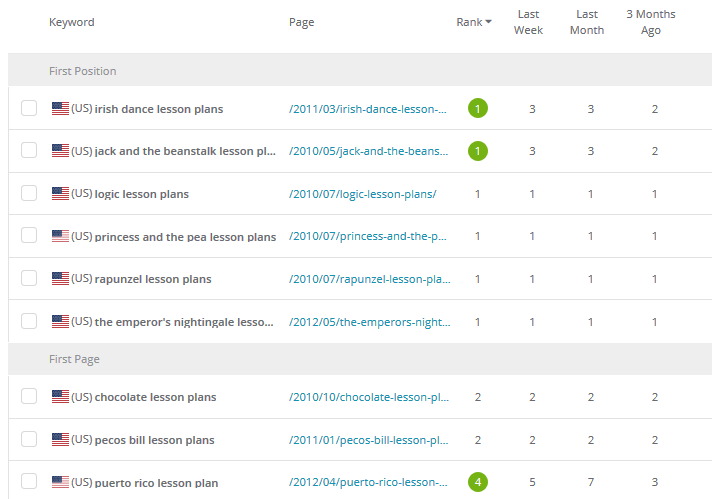Select the checkbox for the emperor's nightingale row
712x499 pixels.
[x=29, y=321]
